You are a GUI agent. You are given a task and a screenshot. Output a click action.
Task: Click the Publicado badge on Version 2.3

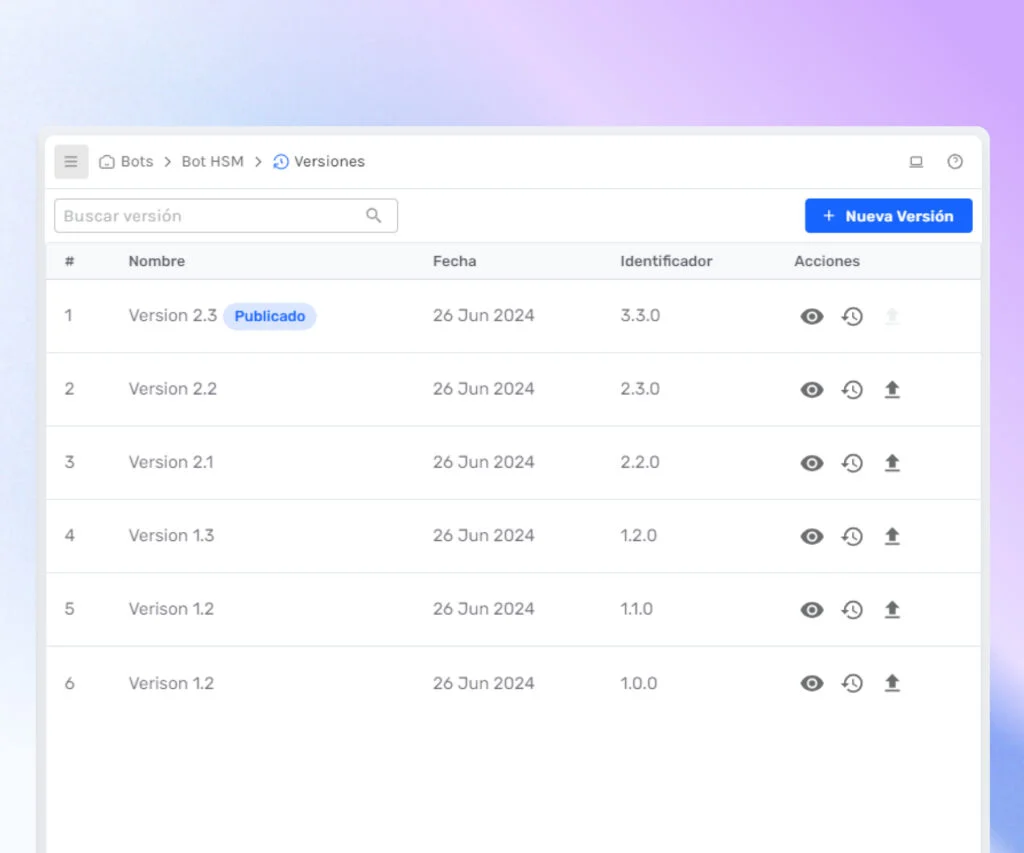269,316
